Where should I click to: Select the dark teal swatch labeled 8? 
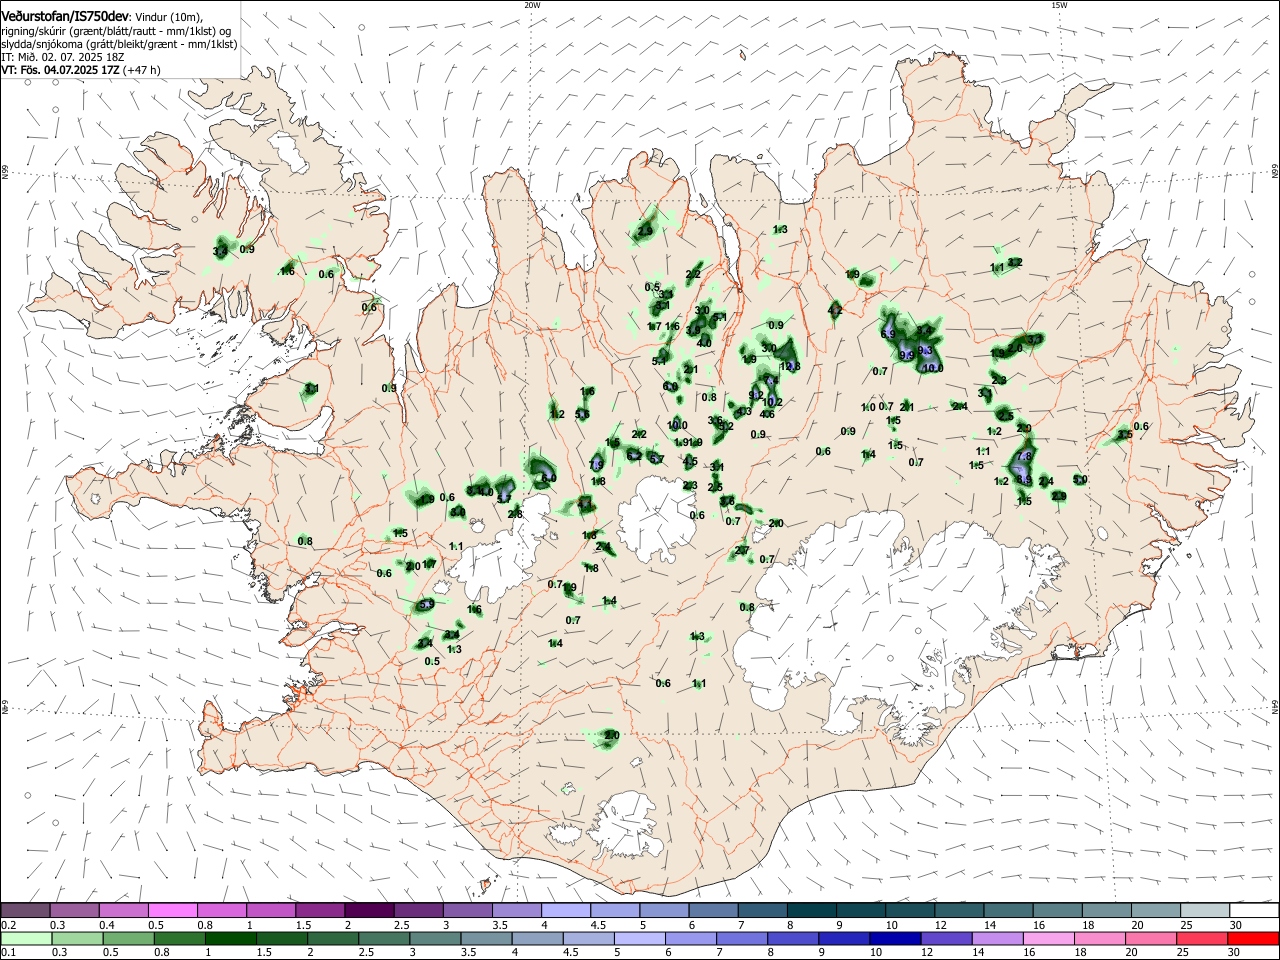click(812, 910)
